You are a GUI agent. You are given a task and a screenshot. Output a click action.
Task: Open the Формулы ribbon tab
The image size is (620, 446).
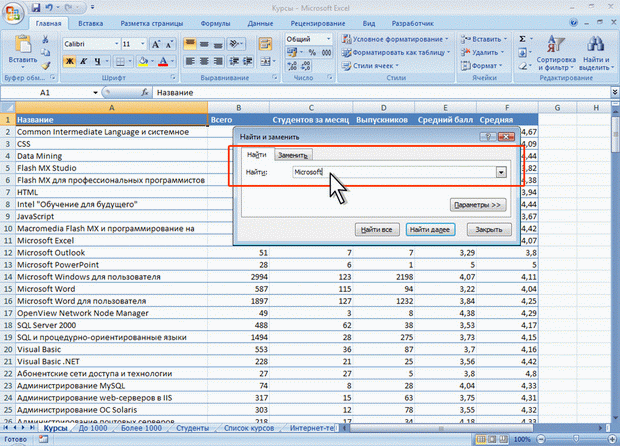pos(215,23)
